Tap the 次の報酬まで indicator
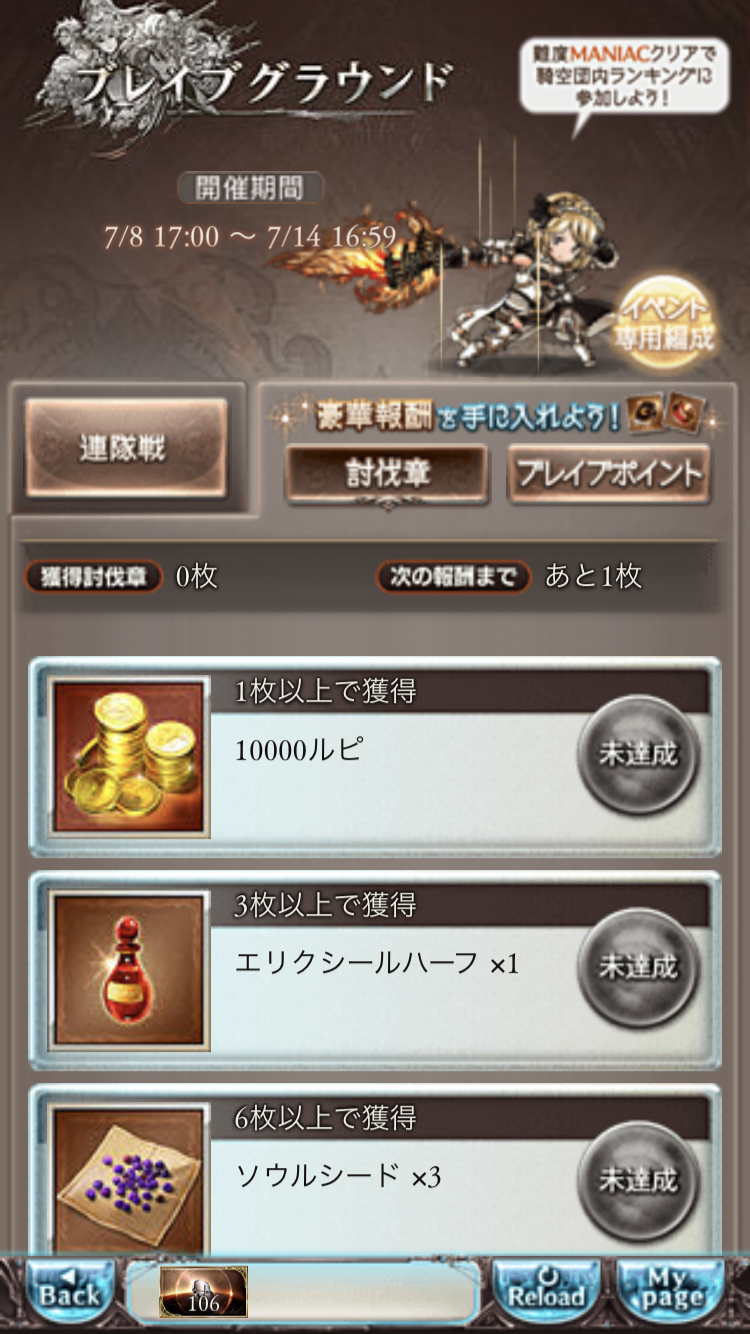 (x=453, y=576)
